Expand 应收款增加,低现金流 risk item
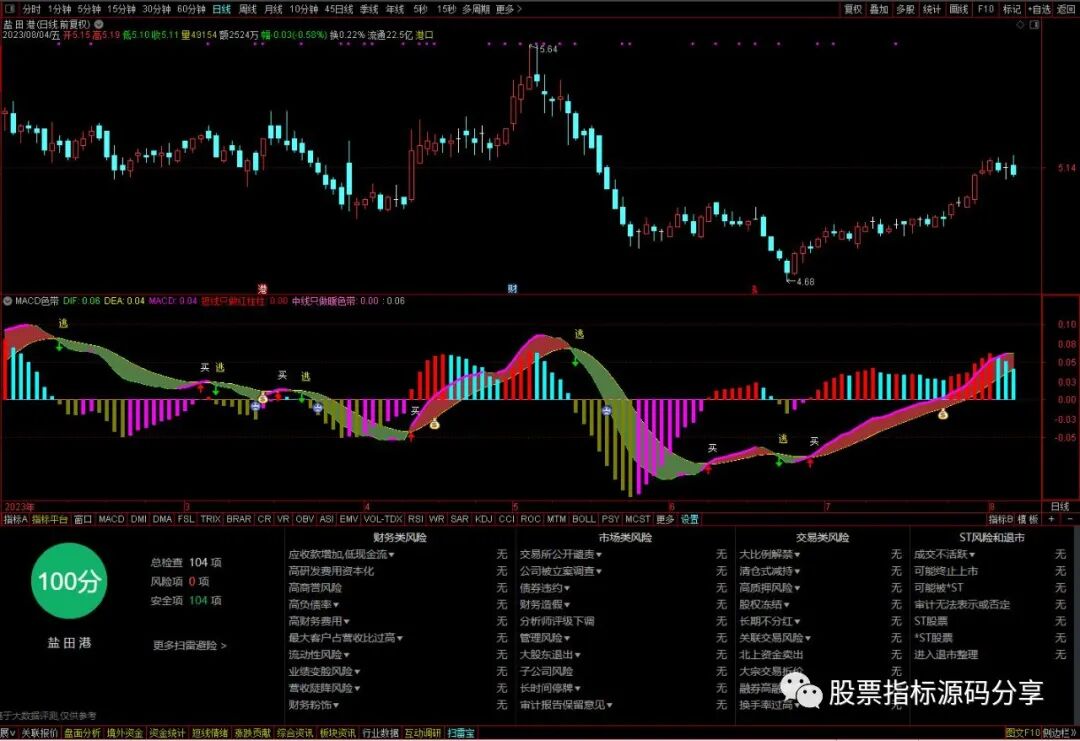The width and height of the screenshot is (1080, 741). pyautogui.click(x=342, y=554)
